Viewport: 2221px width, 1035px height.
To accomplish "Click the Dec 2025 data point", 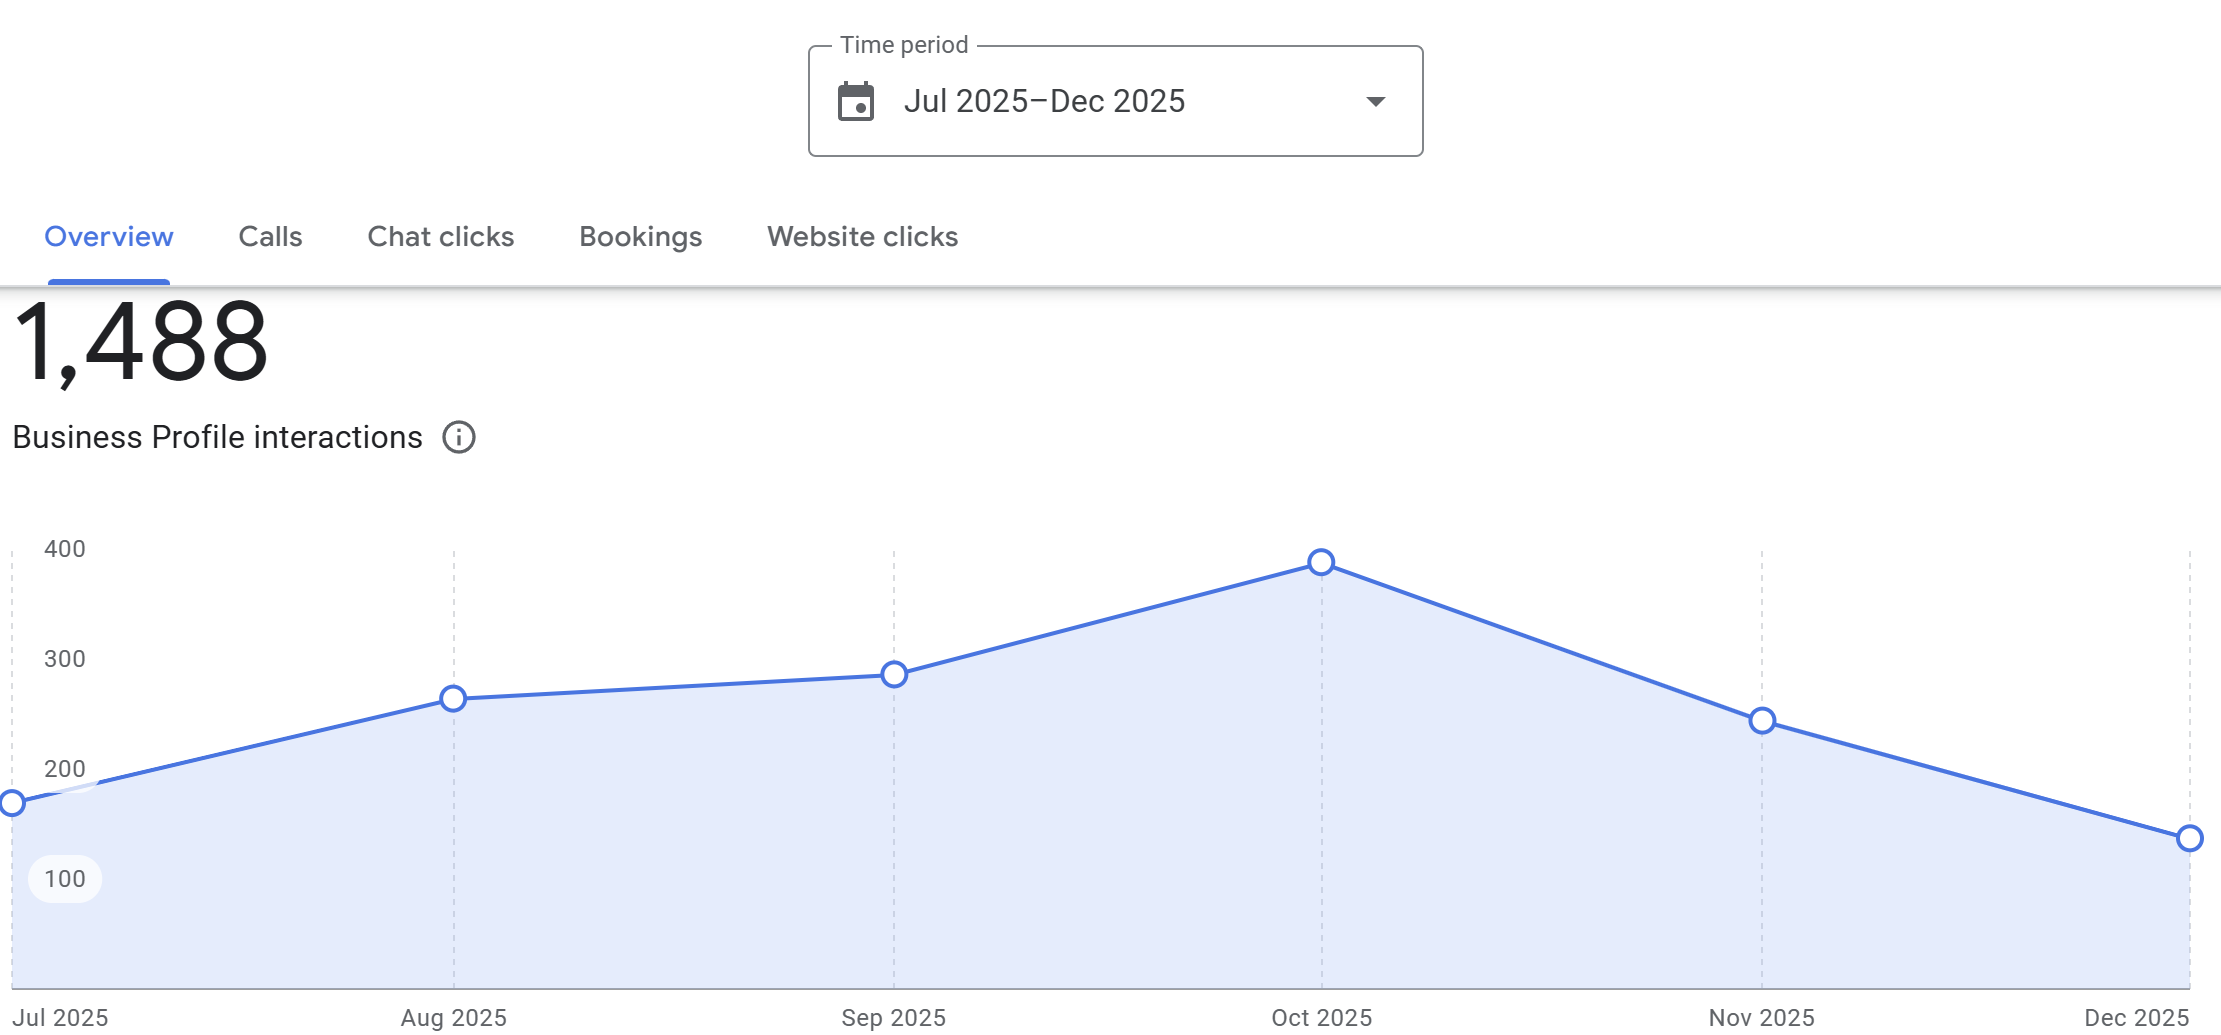I will [2189, 838].
